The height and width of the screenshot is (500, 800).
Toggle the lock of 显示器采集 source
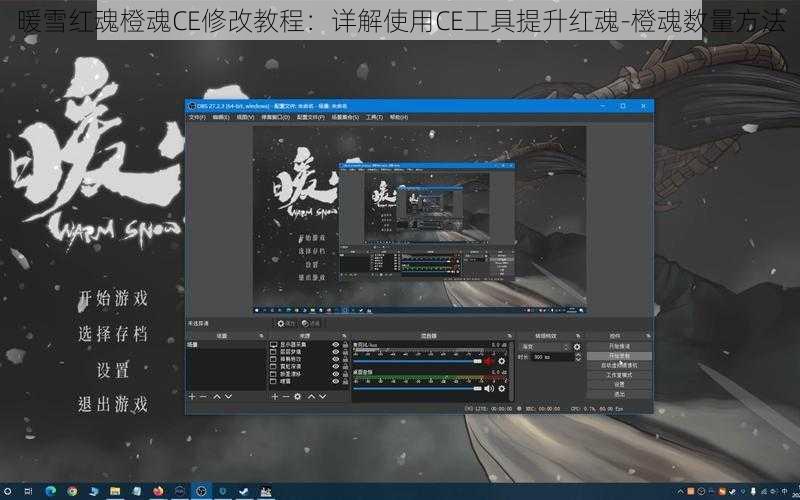point(345,345)
